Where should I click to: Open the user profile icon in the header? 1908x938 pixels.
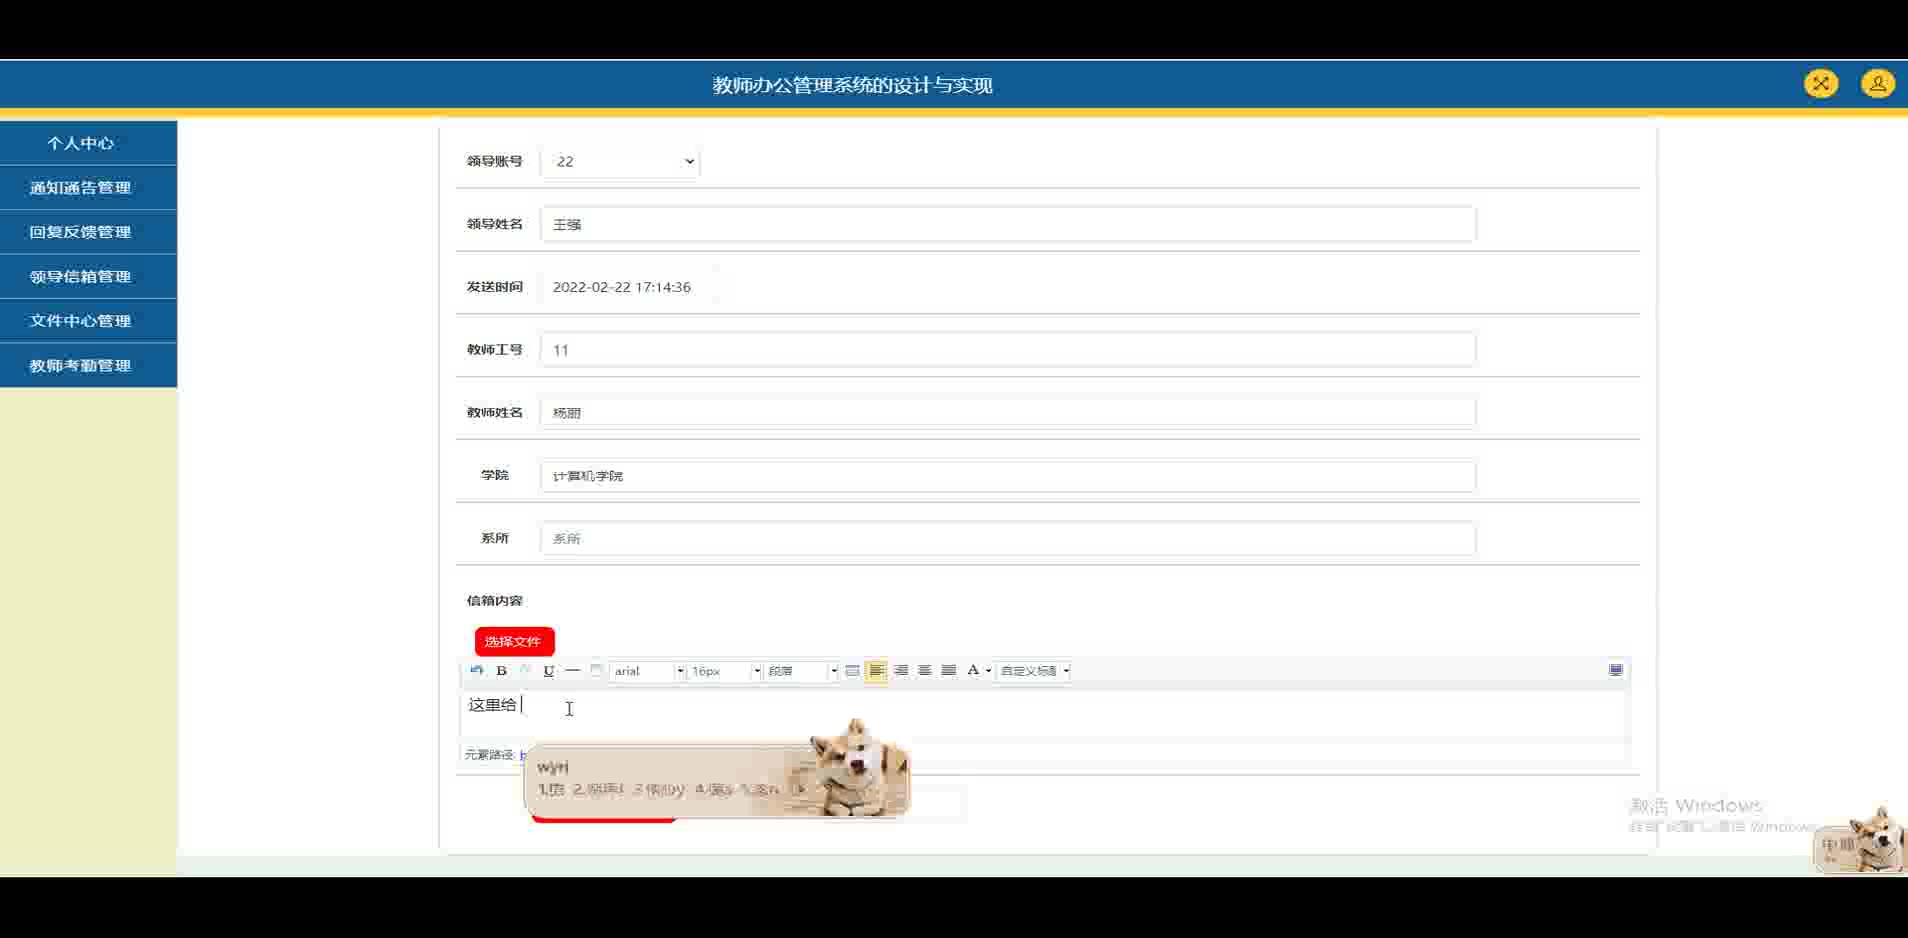1878,84
